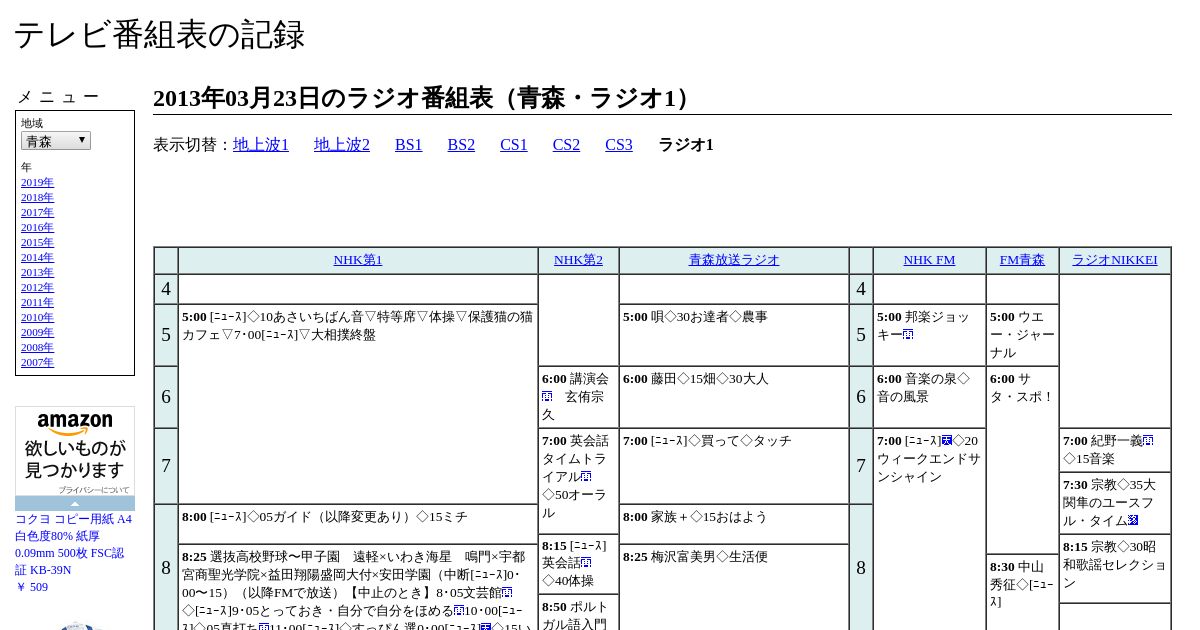Select the 7:00 買って◇タッチ program cell

(x=734, y=466)
